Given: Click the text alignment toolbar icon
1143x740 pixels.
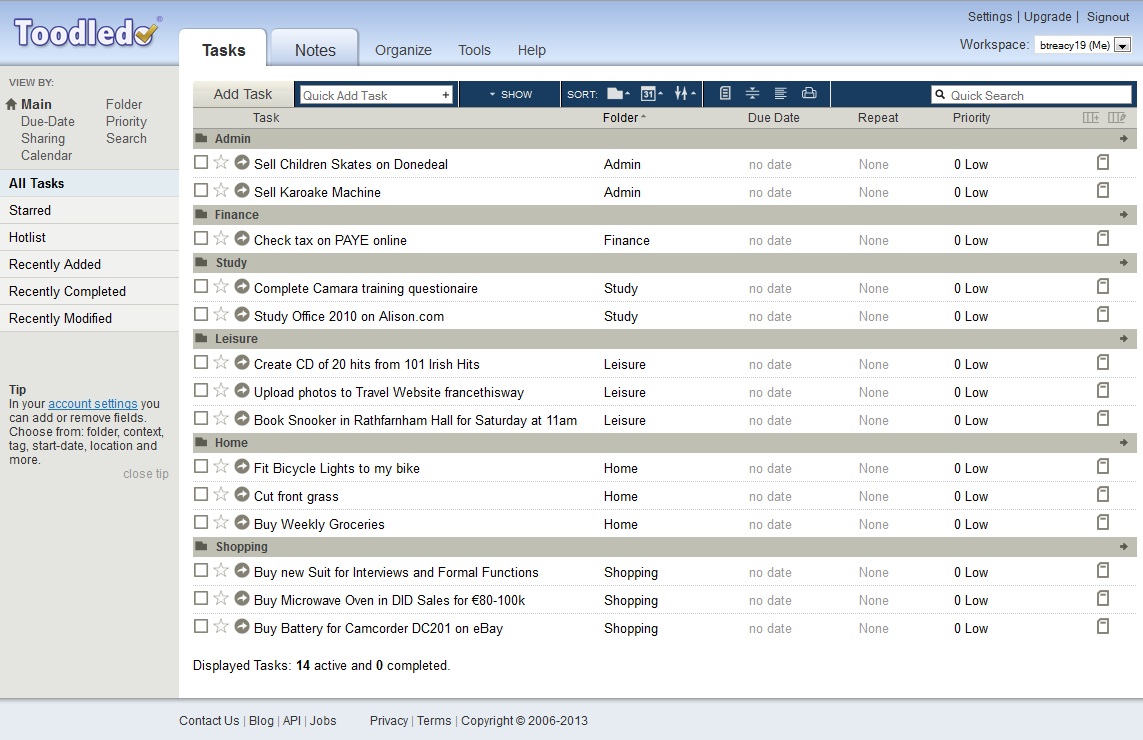Looking at the screenshot, I should [780, 93].
